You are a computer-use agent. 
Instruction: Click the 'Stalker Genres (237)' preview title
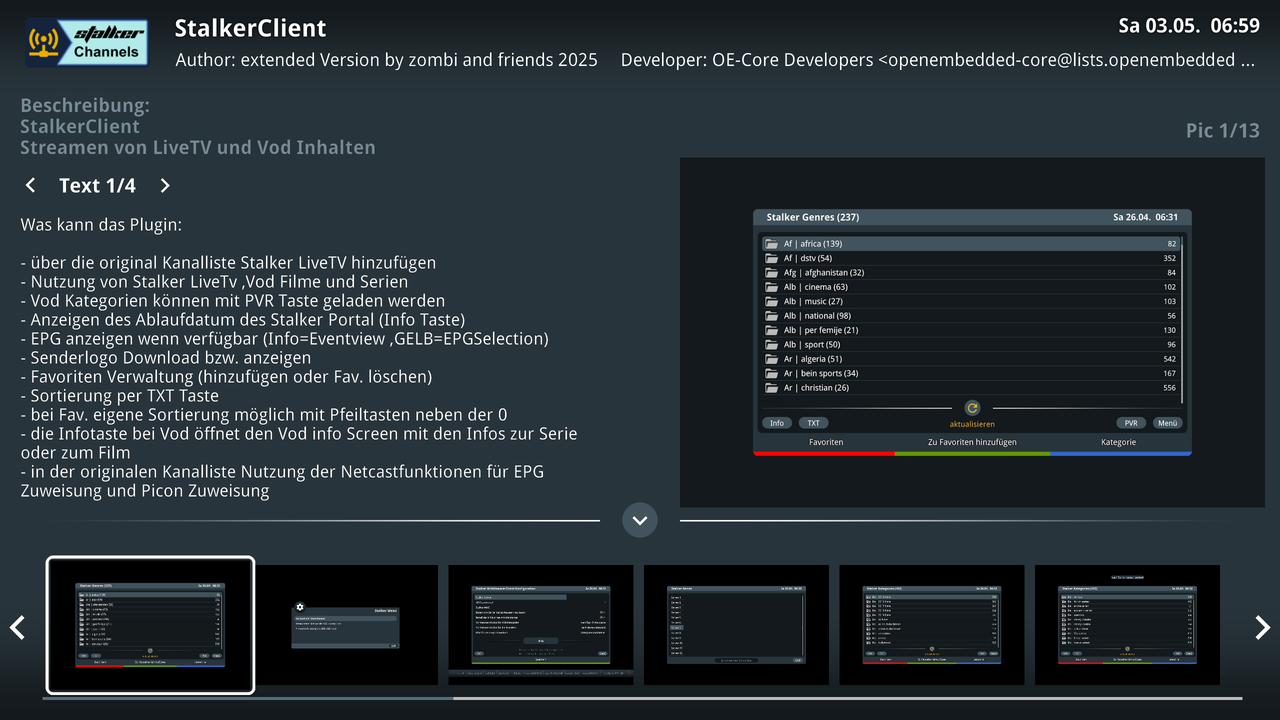pyautogui.click(x=812, y=217)
